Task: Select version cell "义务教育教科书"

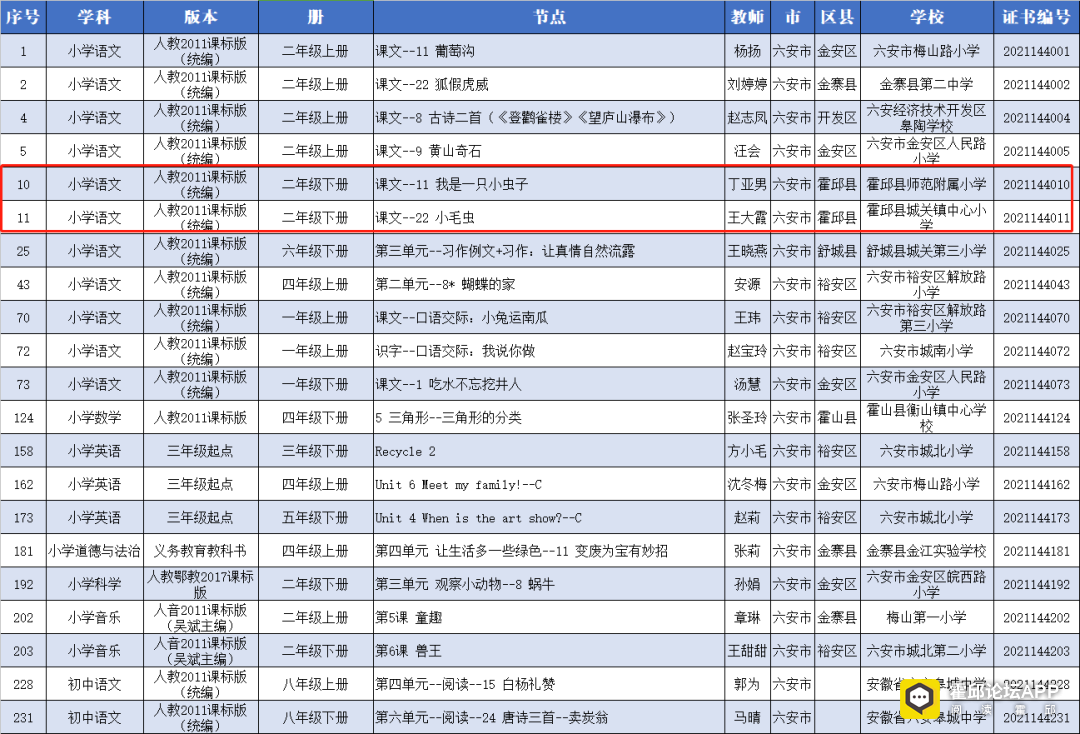Action: pyautogui.click(x=201, y=551)
